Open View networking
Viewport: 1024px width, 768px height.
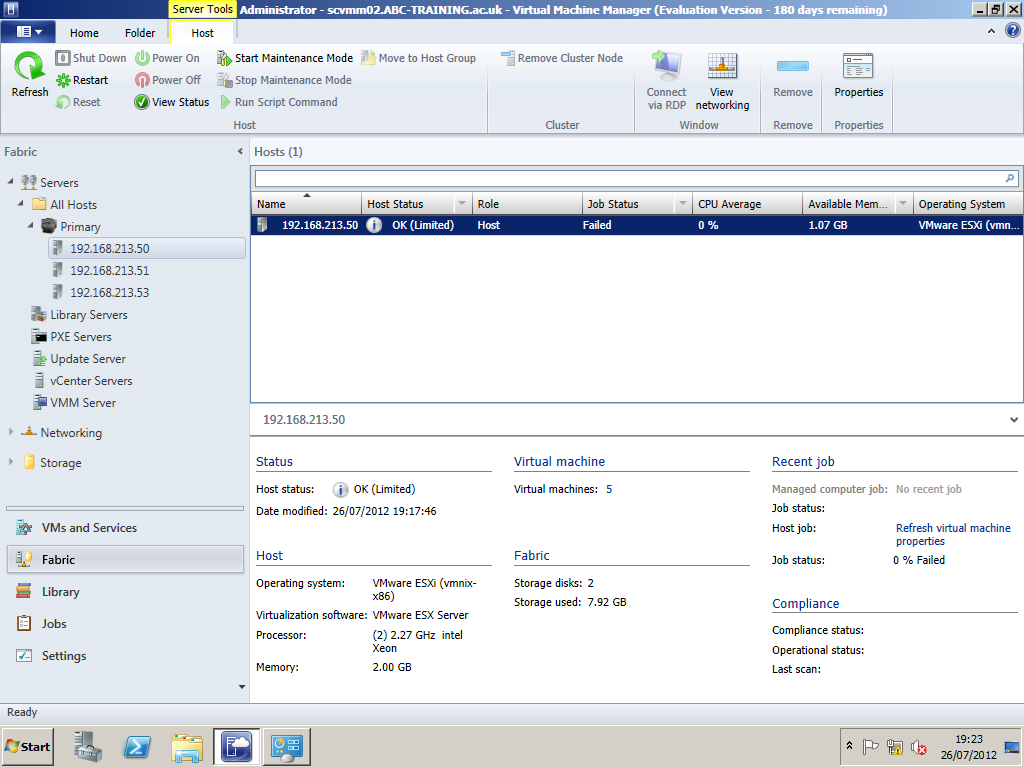(722, 81)
